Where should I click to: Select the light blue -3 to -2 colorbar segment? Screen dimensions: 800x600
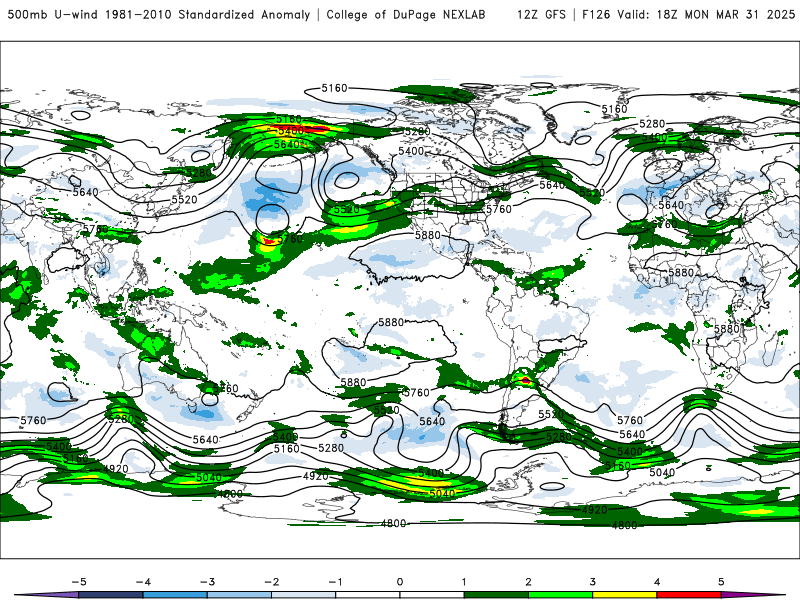coord(239,595)
